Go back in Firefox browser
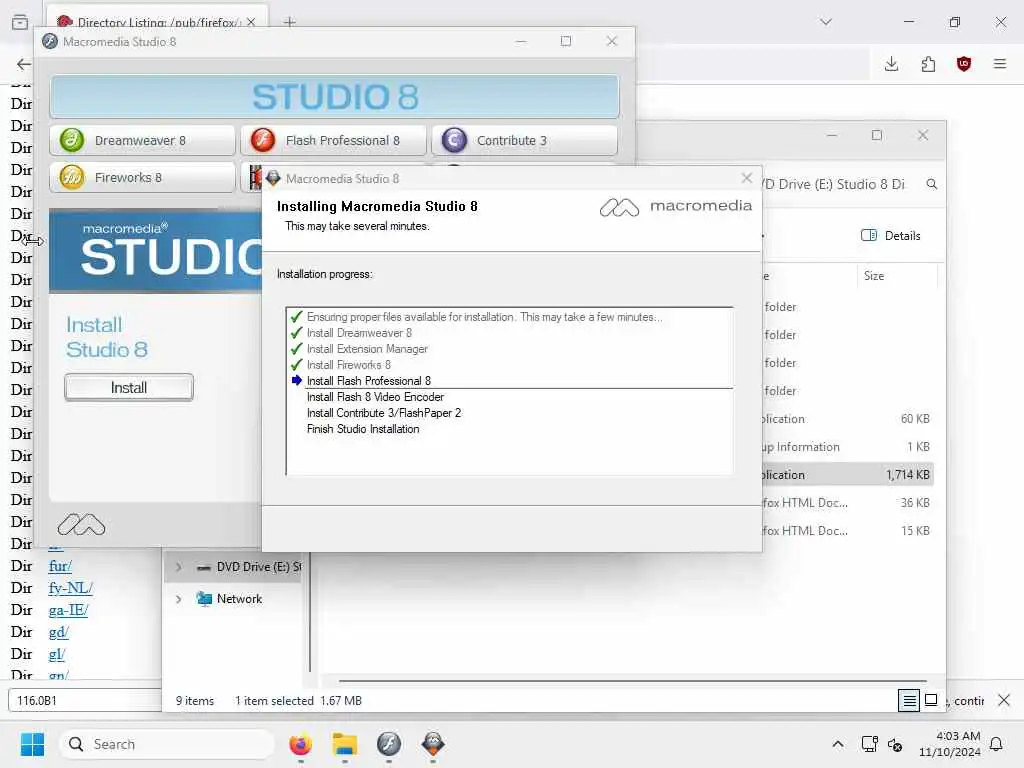 tap(24, 64)
